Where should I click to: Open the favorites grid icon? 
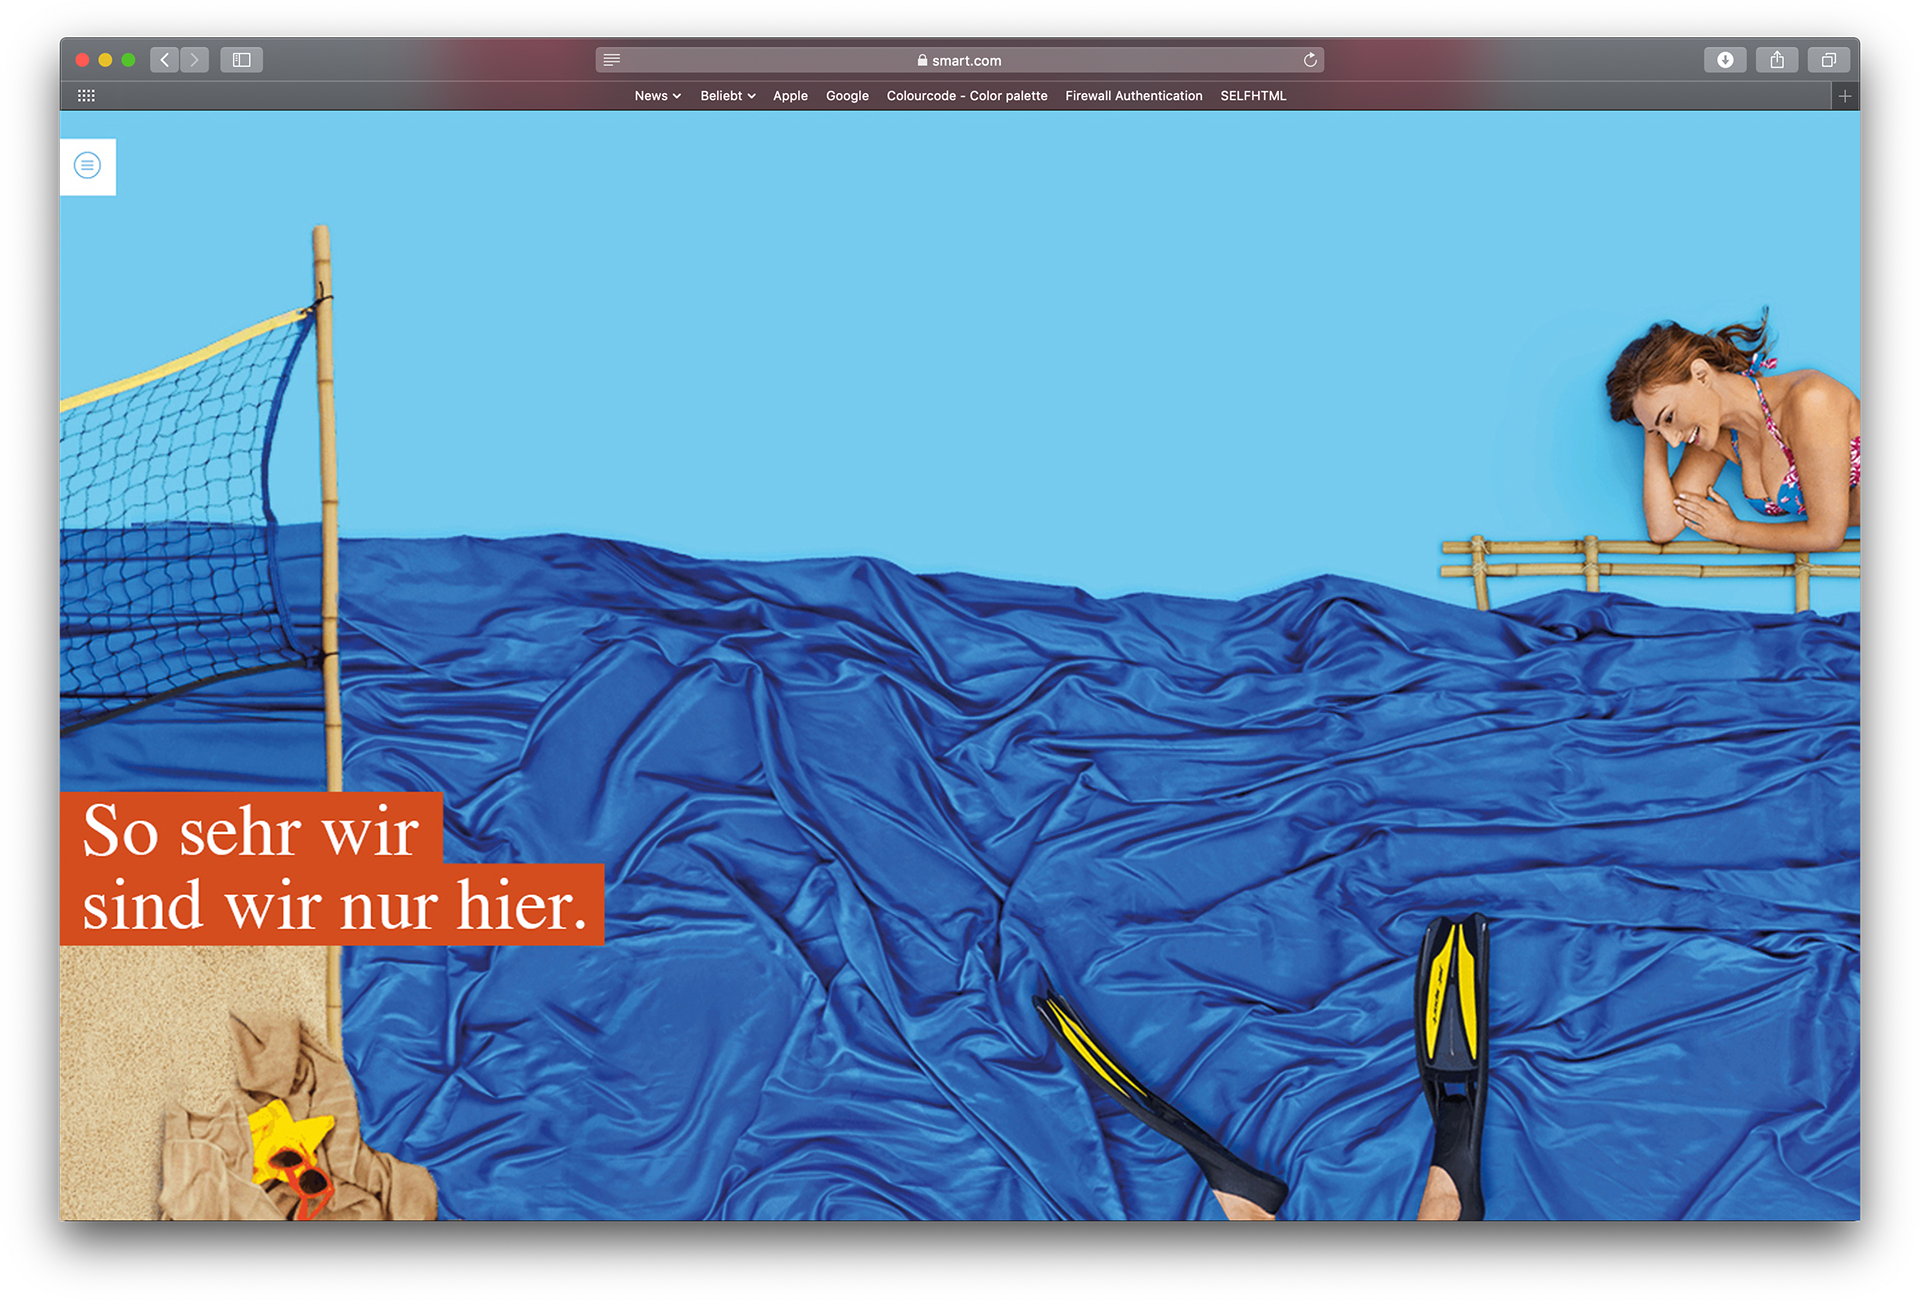[86, 96]
